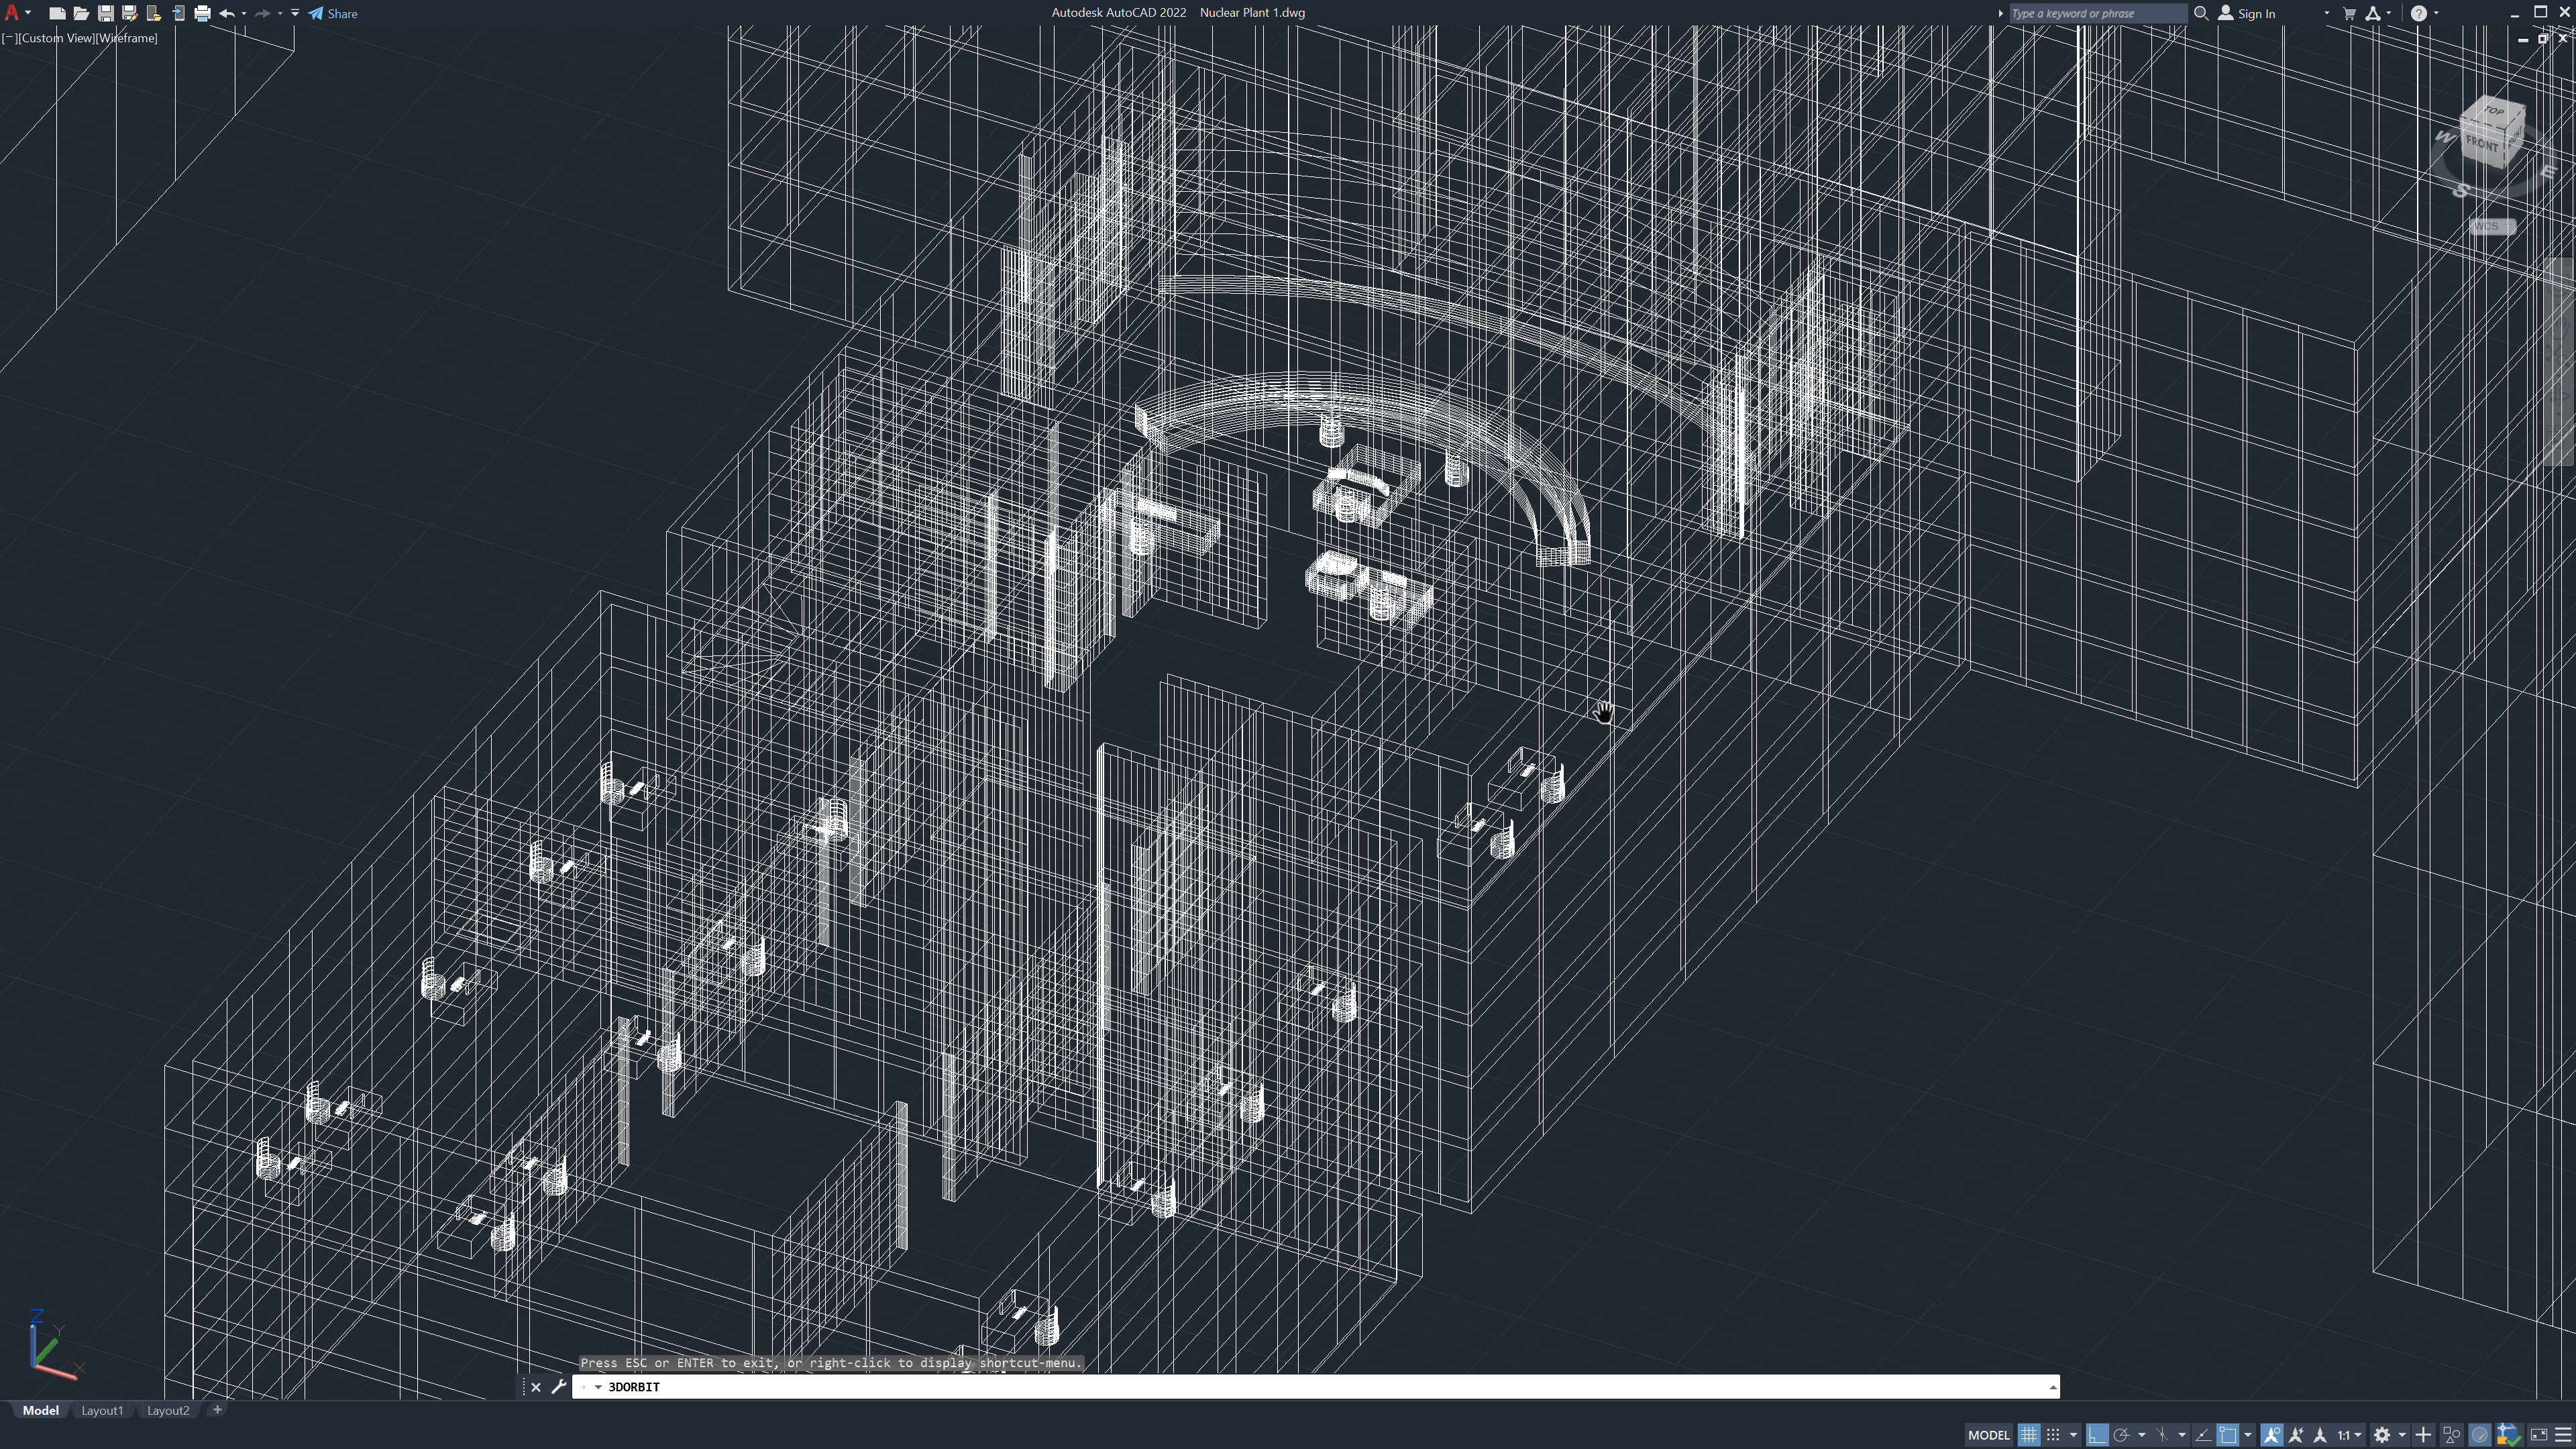Expand the Undo history dropdown arrow
This screenshot has height=1449, width=2576.
[244, 14]
